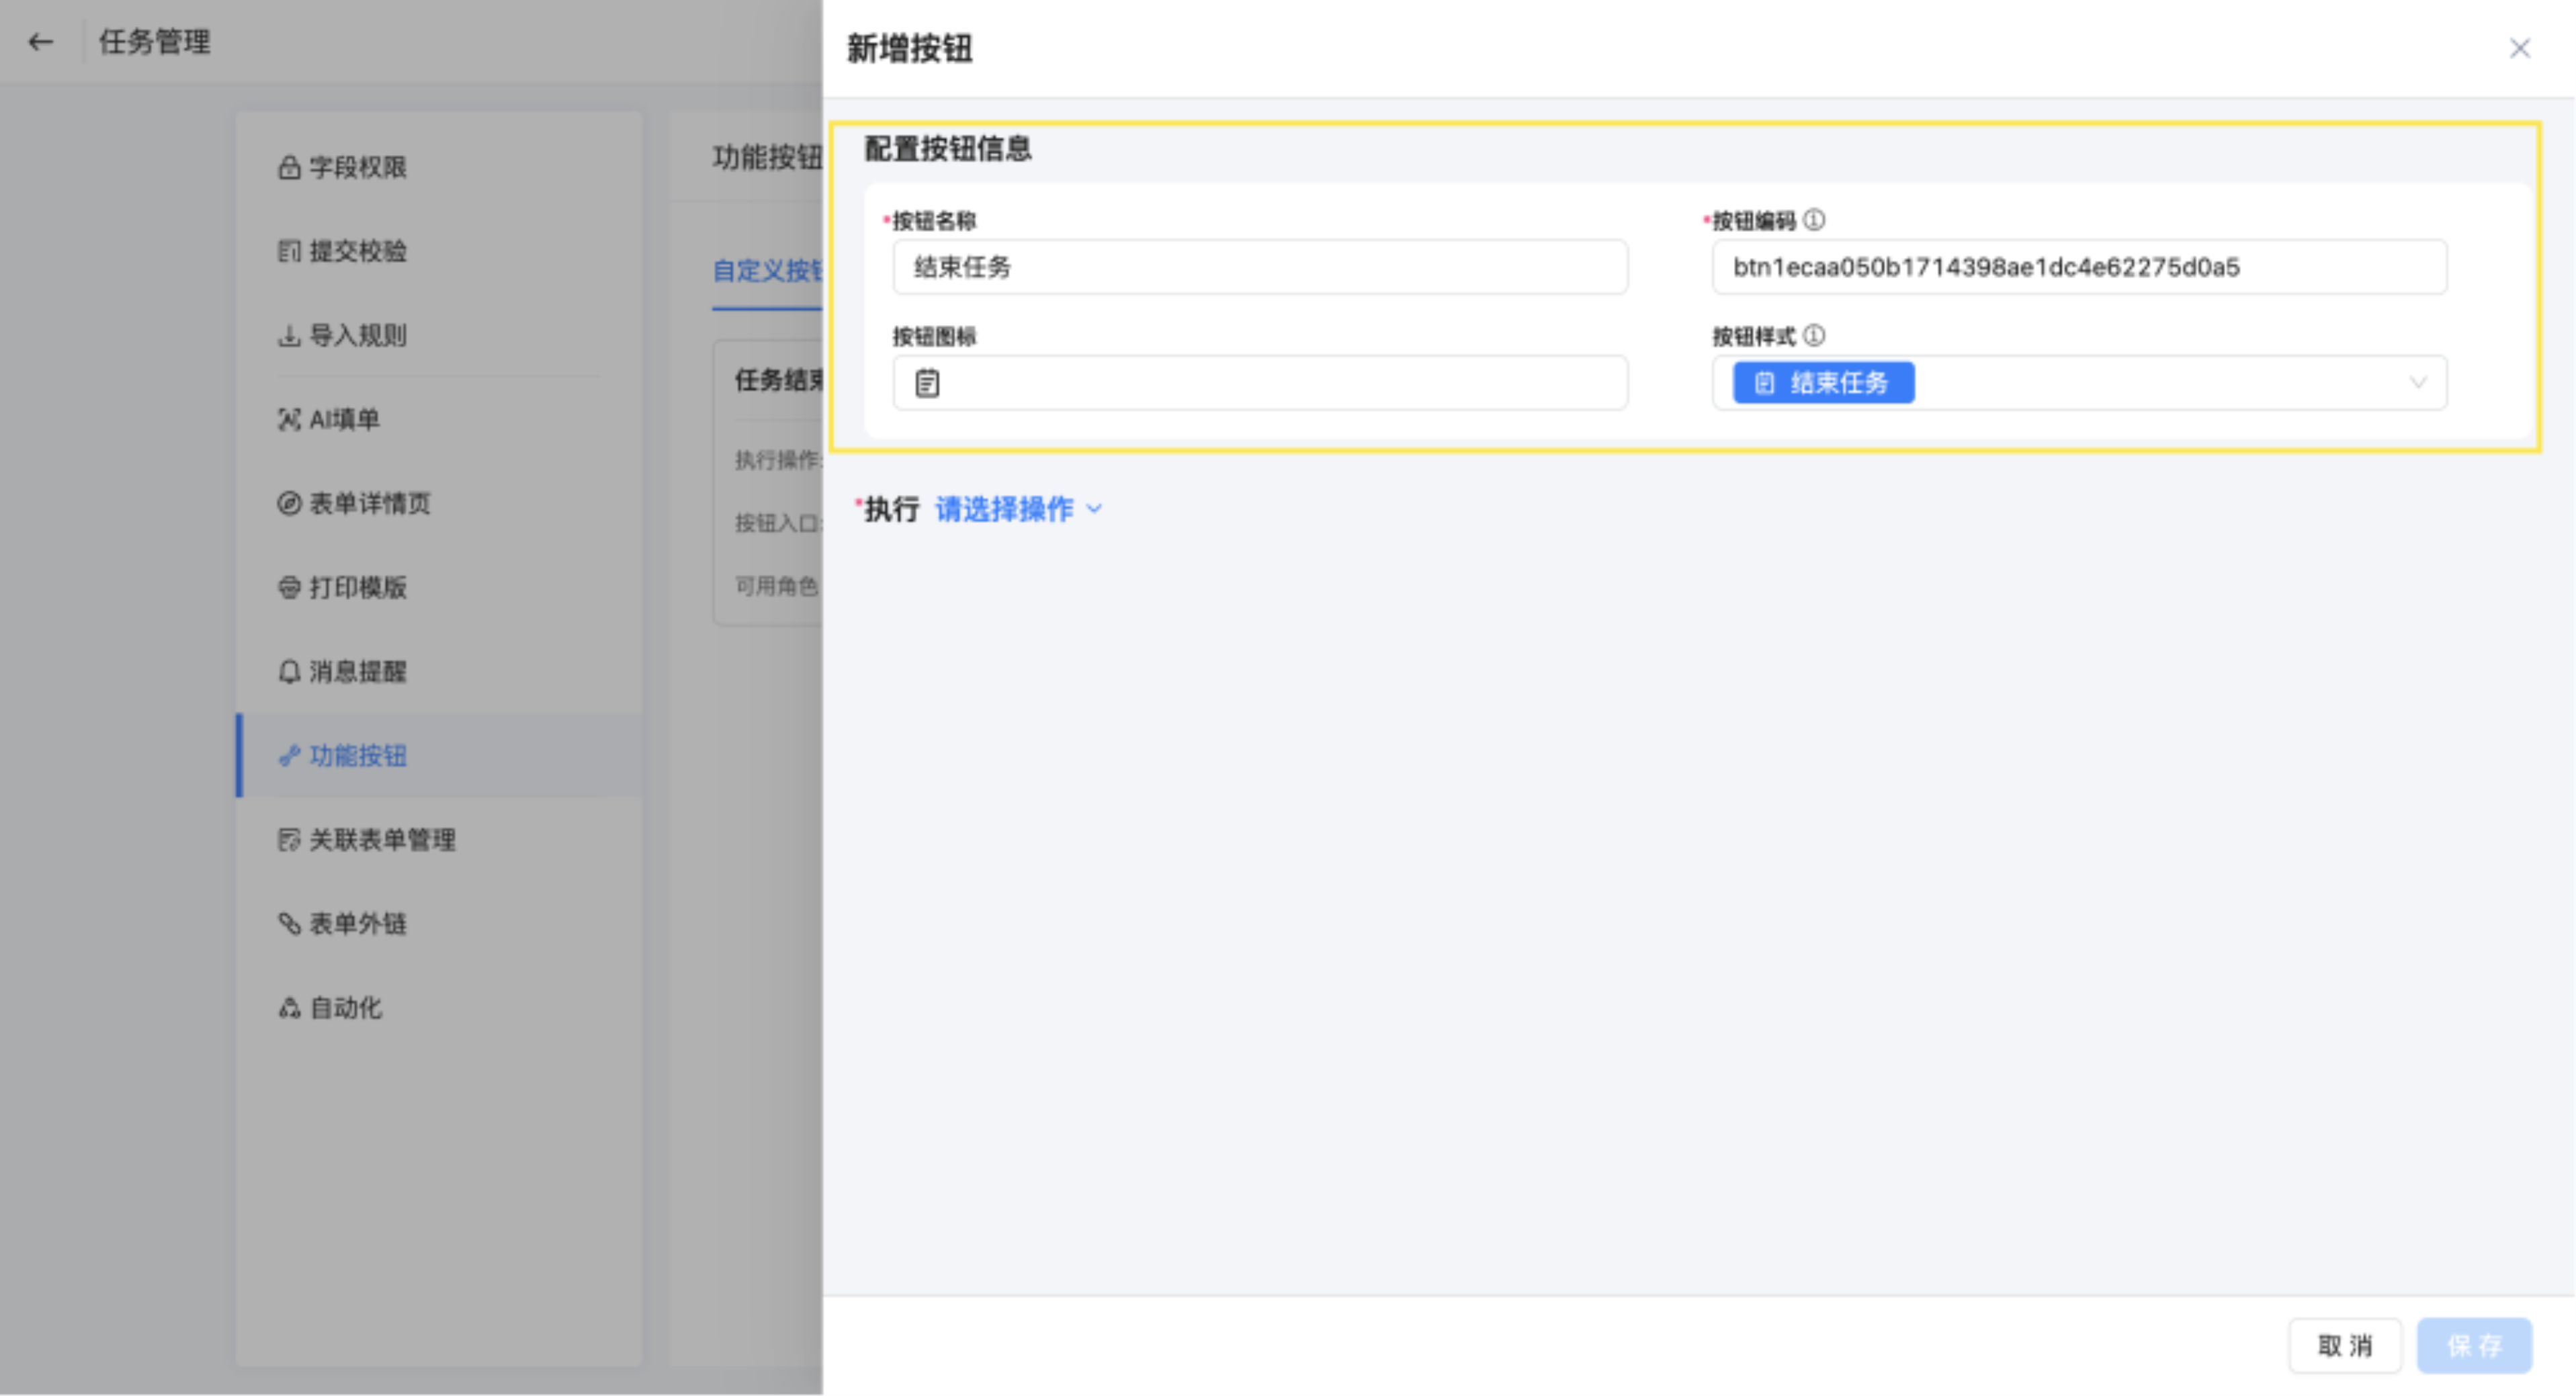
Task: Click the back arrow next to 任务管理
Action: pyautogui.click(x=40, y=42)
